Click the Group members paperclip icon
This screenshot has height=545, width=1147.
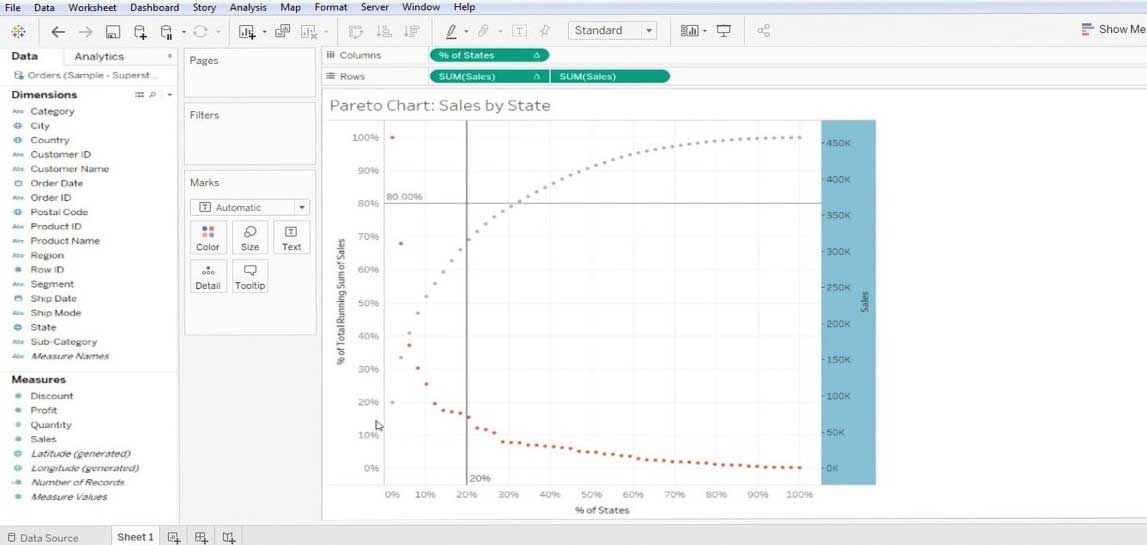(x=484, y=31)
